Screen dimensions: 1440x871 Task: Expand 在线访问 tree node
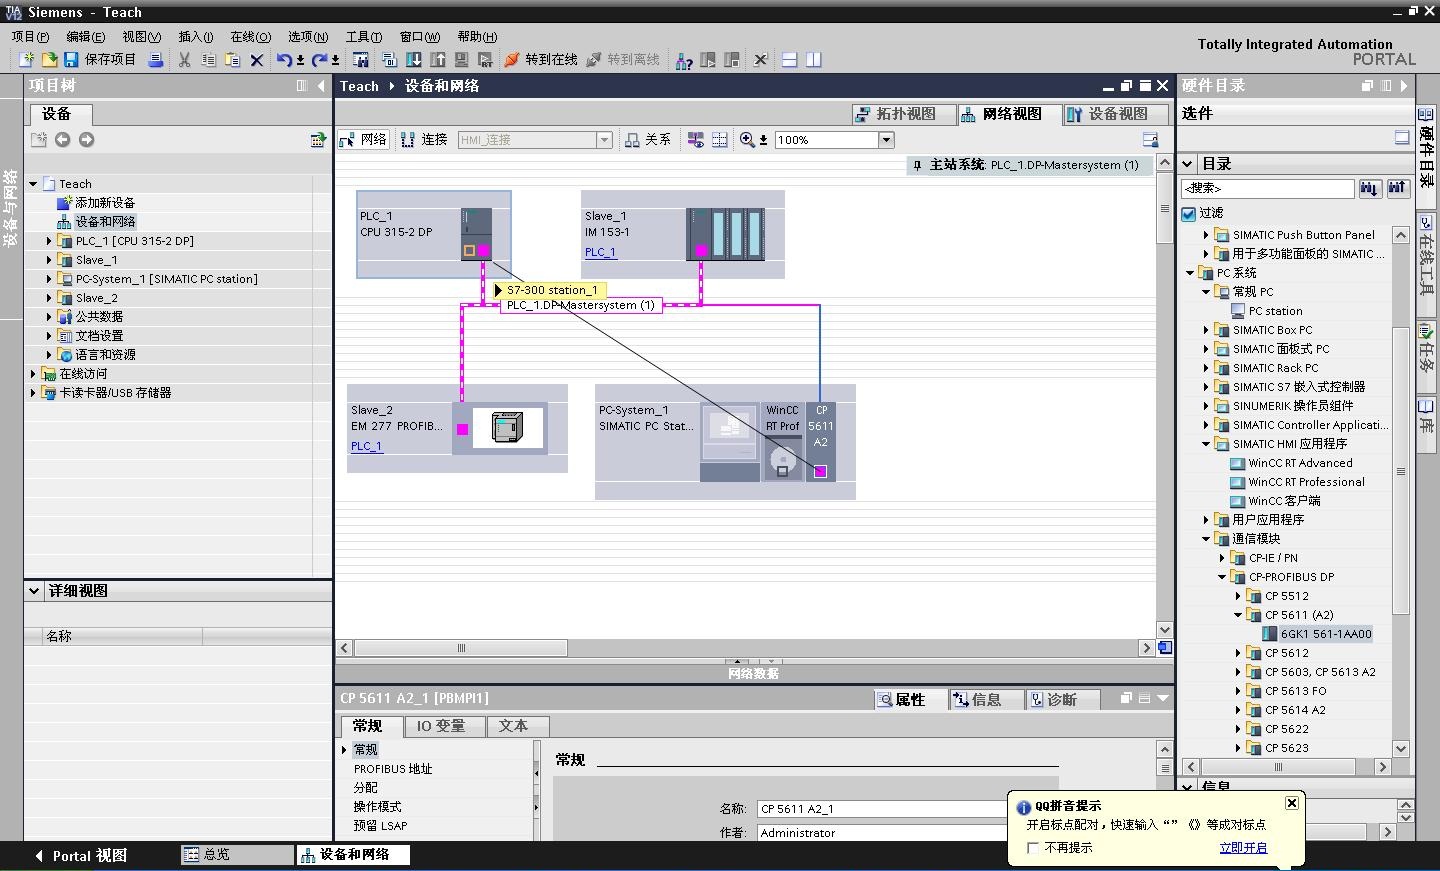pos(33,374)
